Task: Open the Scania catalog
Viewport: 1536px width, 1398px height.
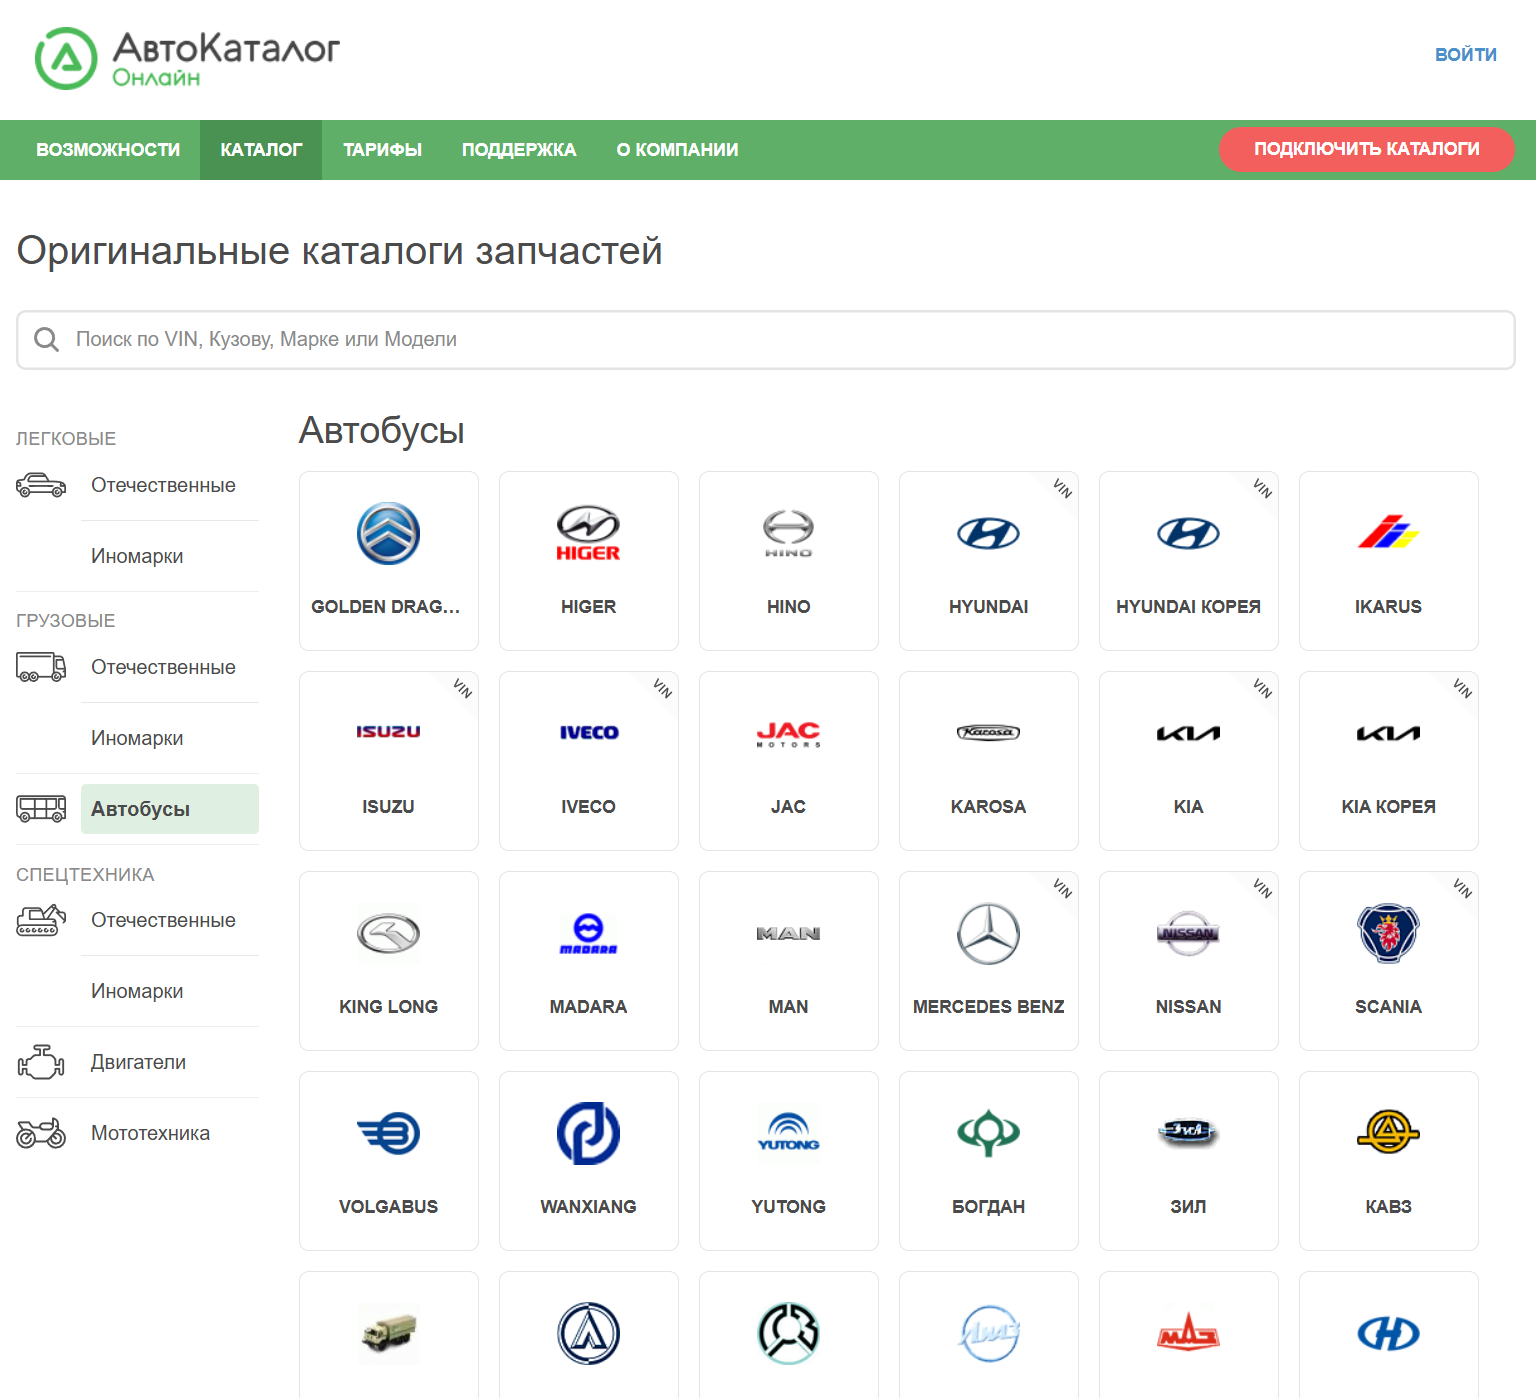Action: coord(1389,961)
